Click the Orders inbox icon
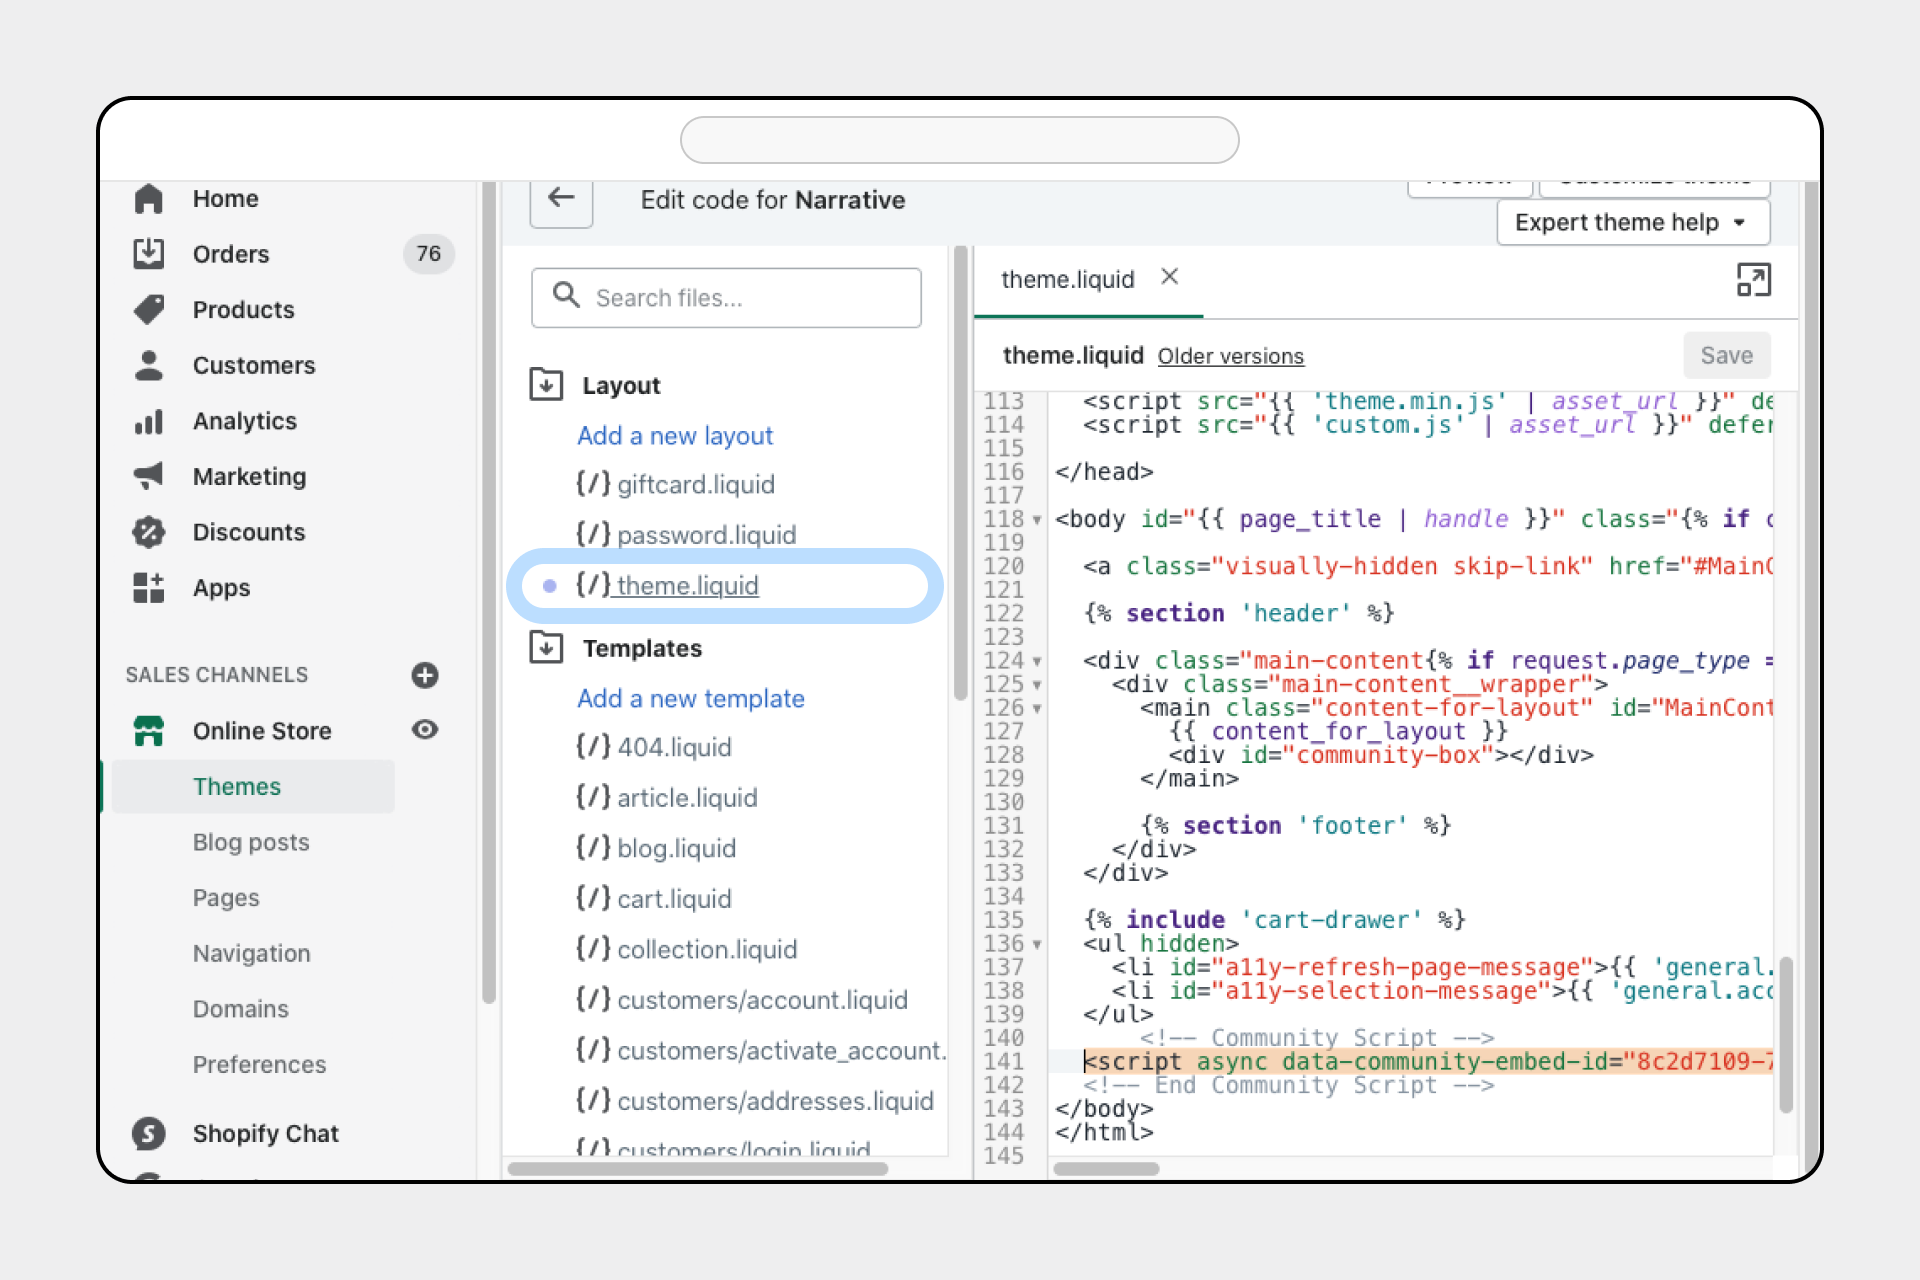Image resolution: width=1920 pixels, height=1280 pixels. (x=148, y=253)
